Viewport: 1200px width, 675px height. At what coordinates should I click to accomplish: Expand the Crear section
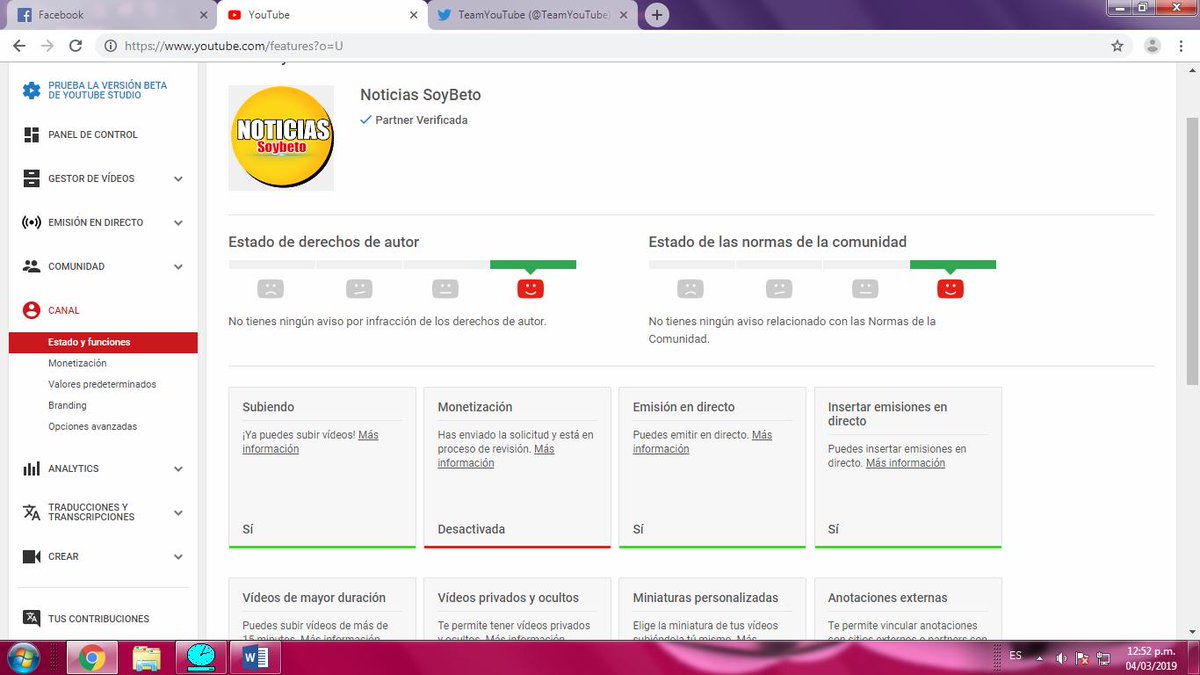click(x=178, y=557)
